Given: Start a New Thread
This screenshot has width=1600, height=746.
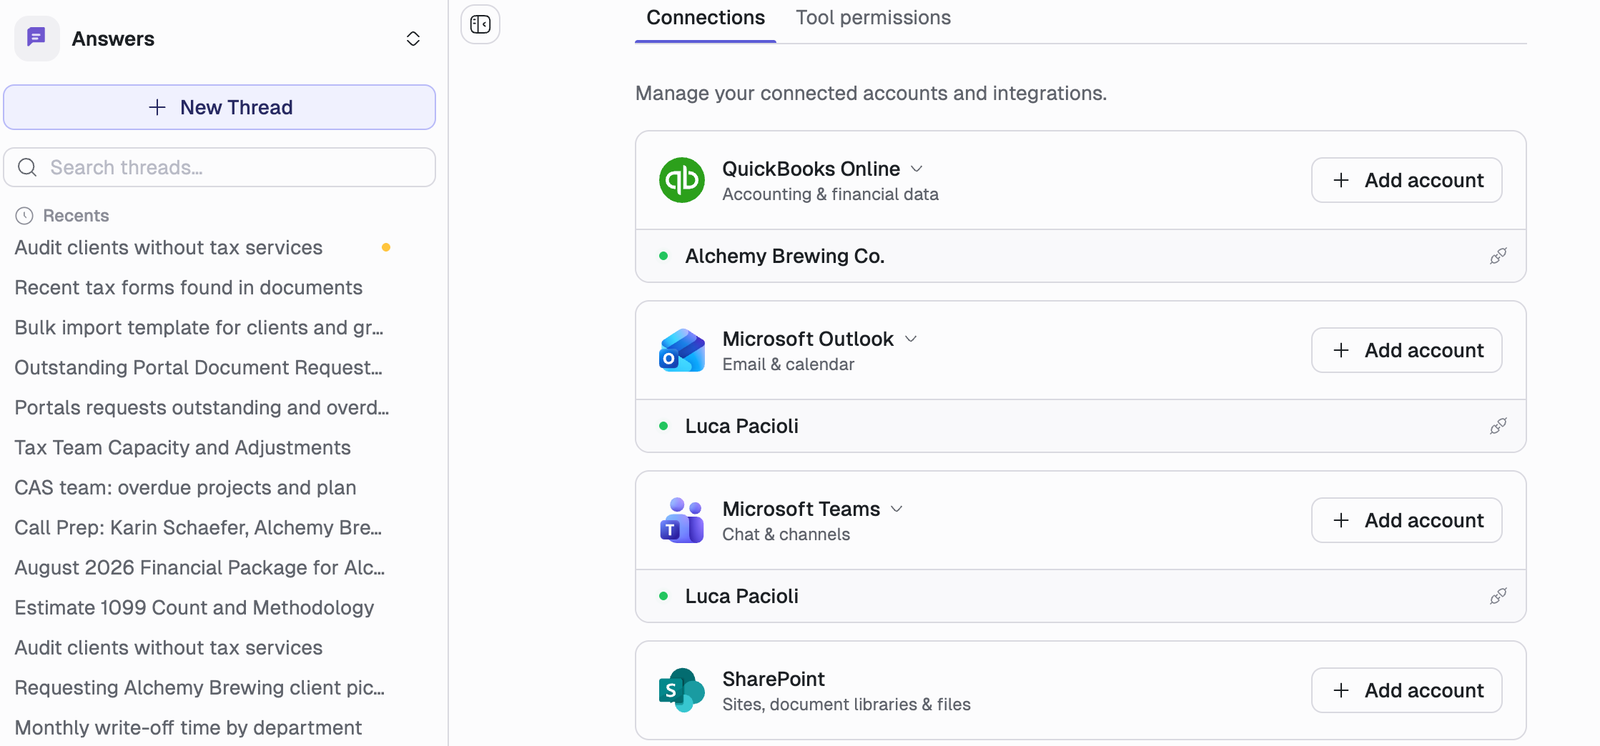Looking at the screenshot, I should 220,107.
